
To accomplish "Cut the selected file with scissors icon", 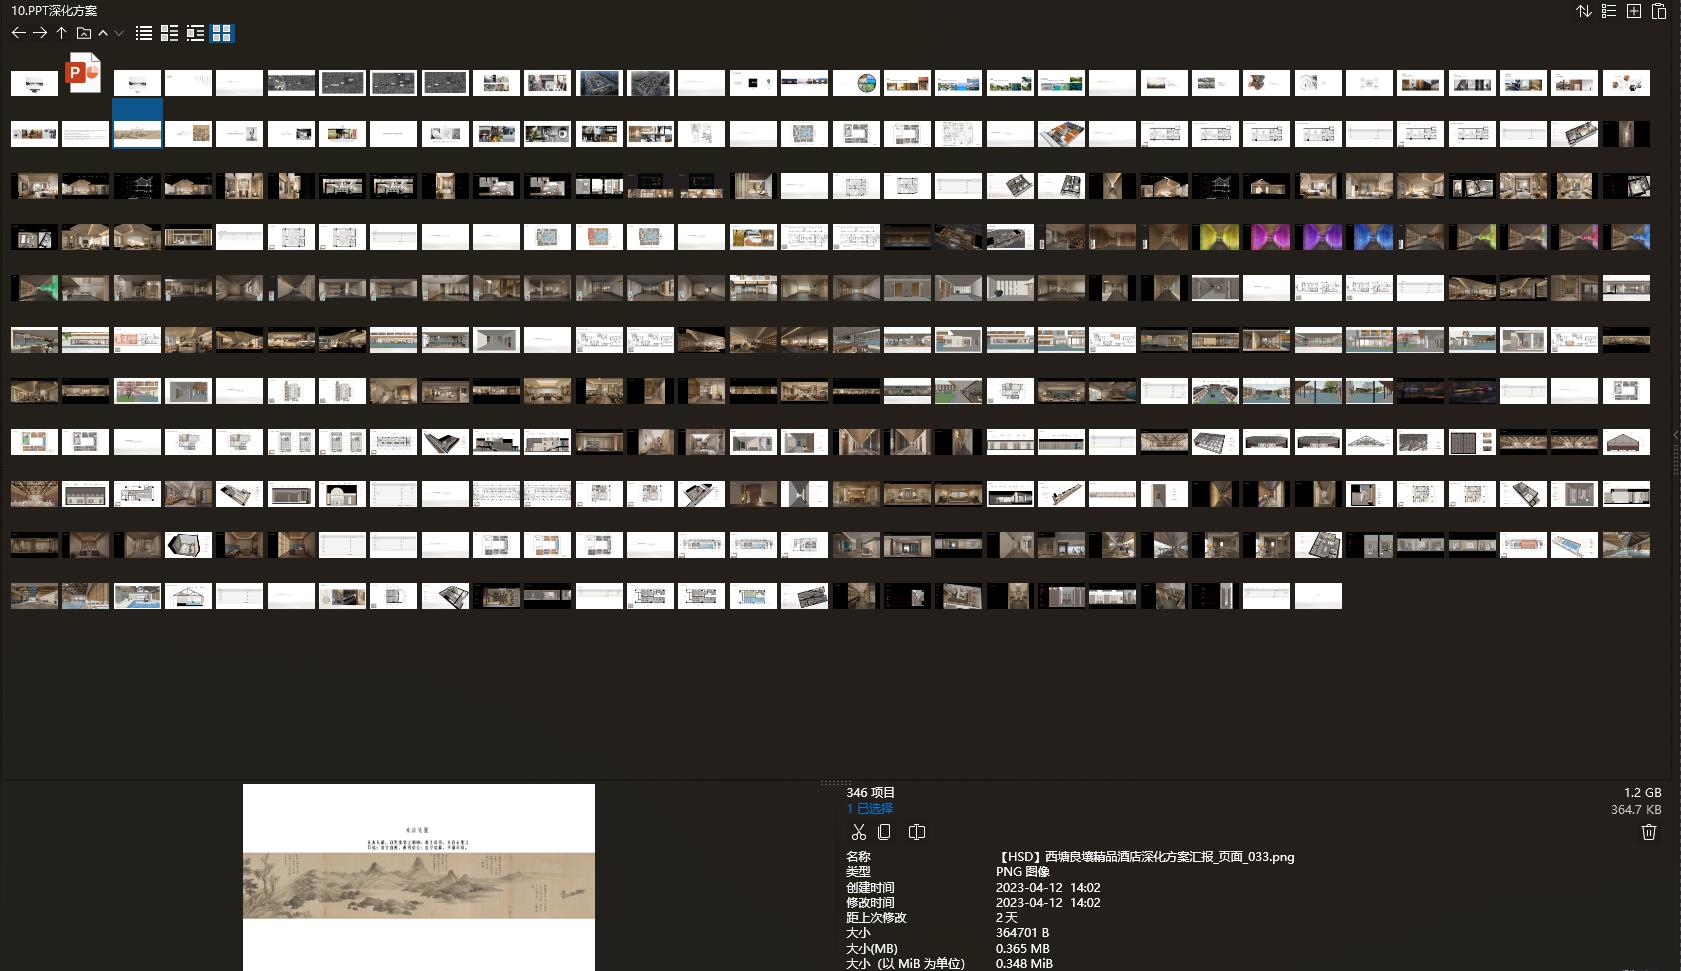I will (x=858, y=832).
